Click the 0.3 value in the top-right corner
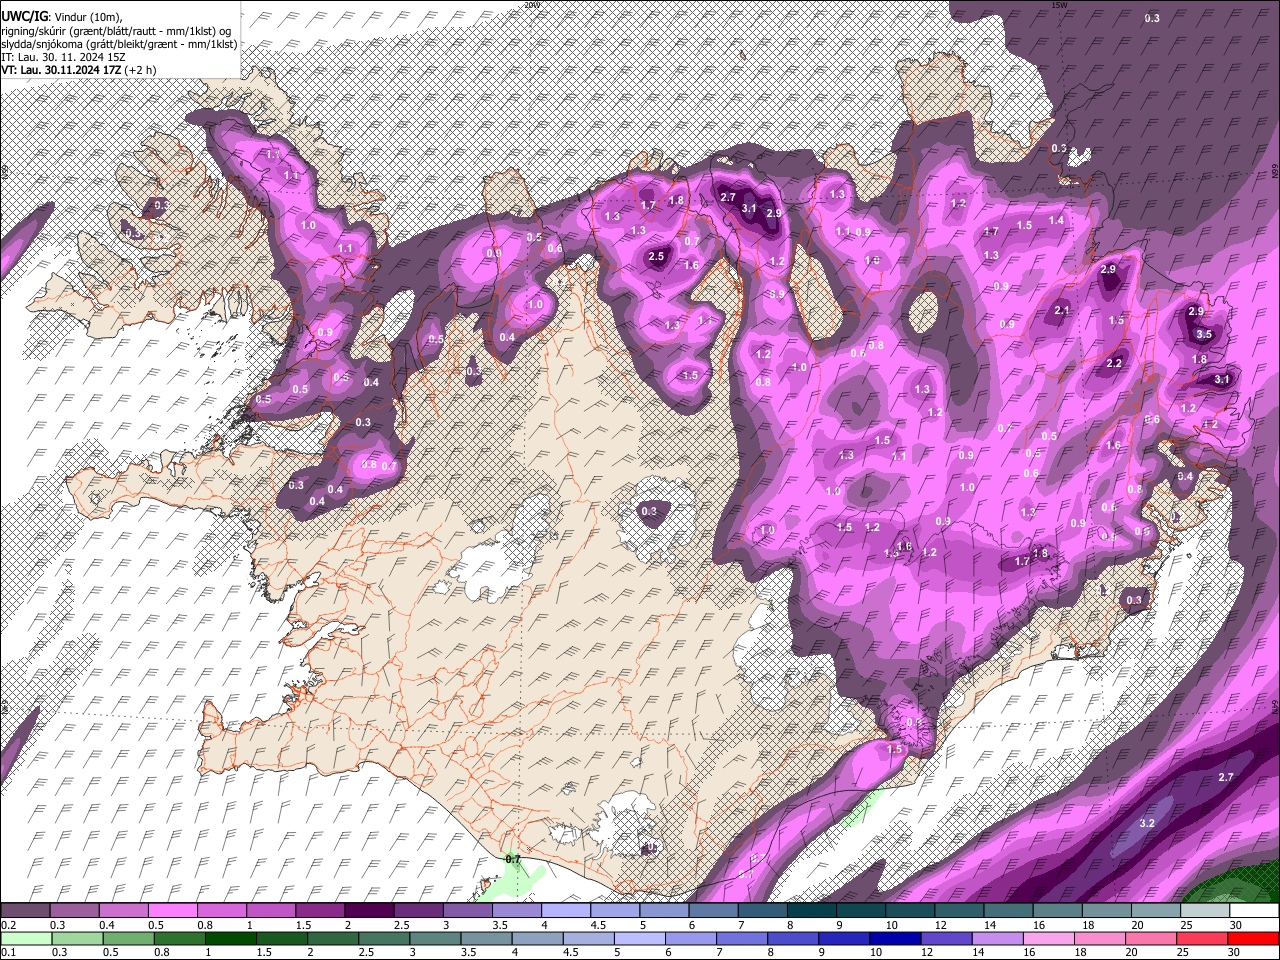The width and height of the screenshot is (1280, 960). point(1152,18)
